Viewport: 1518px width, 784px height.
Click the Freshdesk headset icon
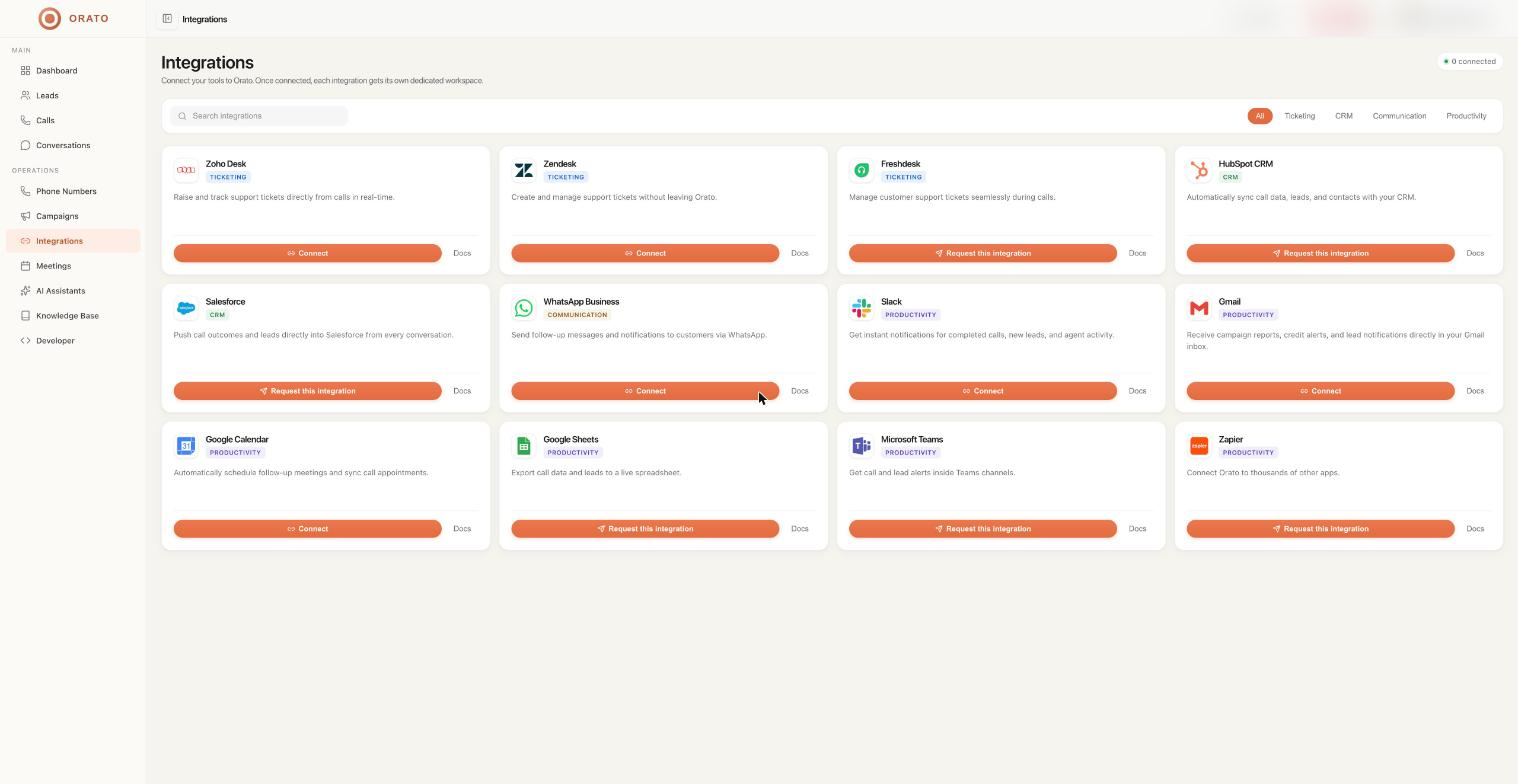[x=861, y=170]
